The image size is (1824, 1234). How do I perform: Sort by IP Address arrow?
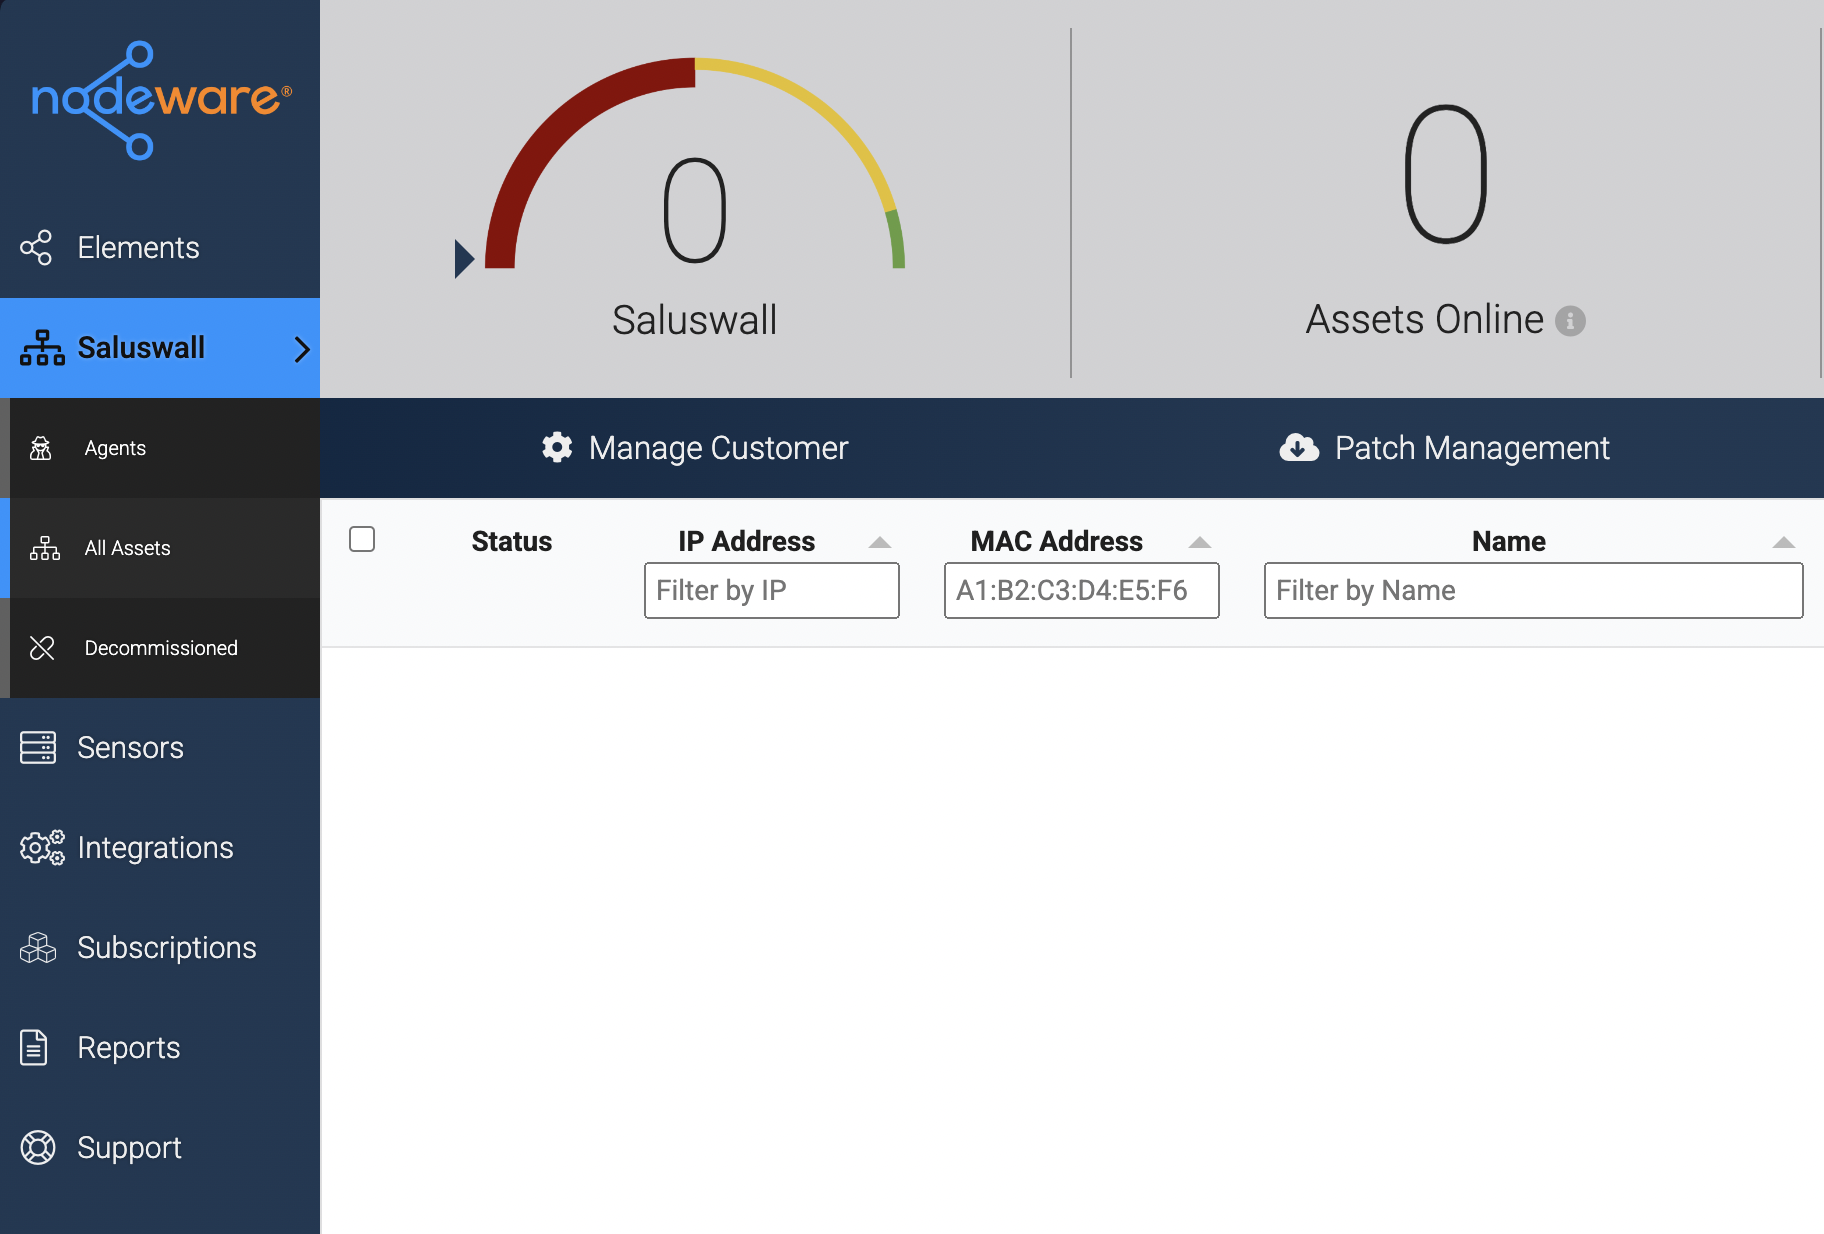coord(880,542)
